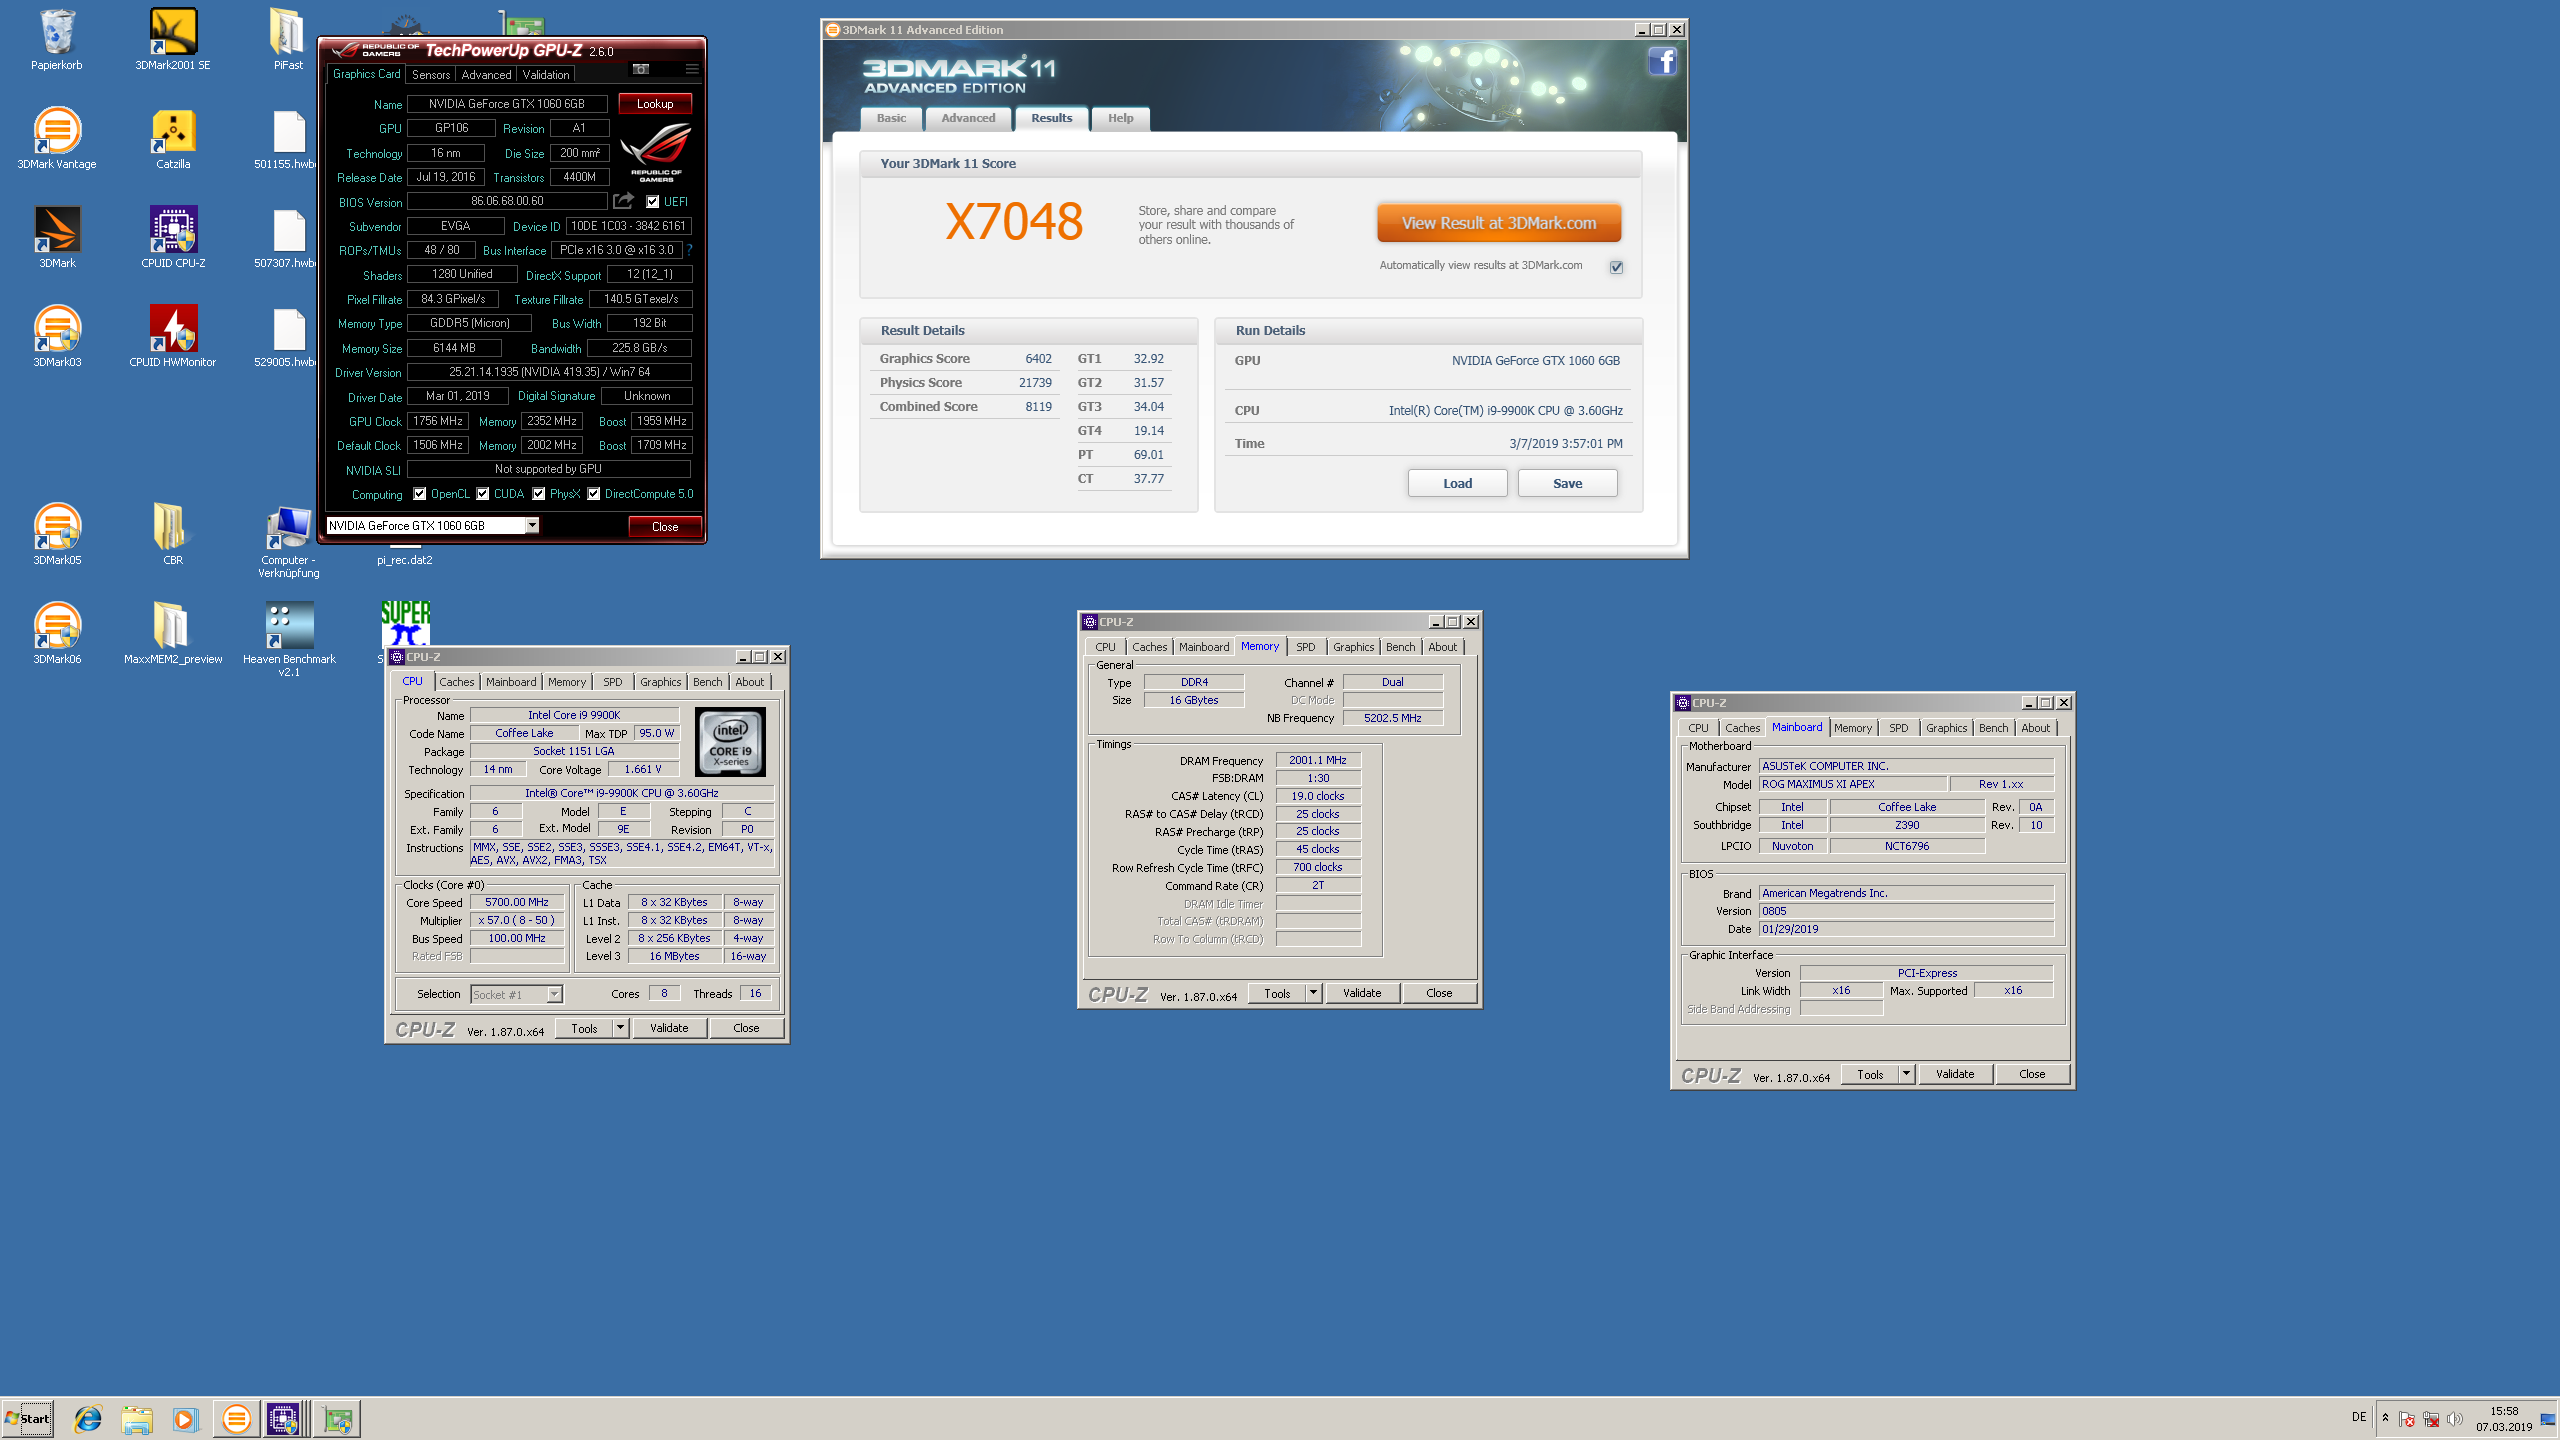Screen dimensions: 2560x1440
Task: Open the Facebook icon in 3DMark 11
Action: [x=1662, y=62]
